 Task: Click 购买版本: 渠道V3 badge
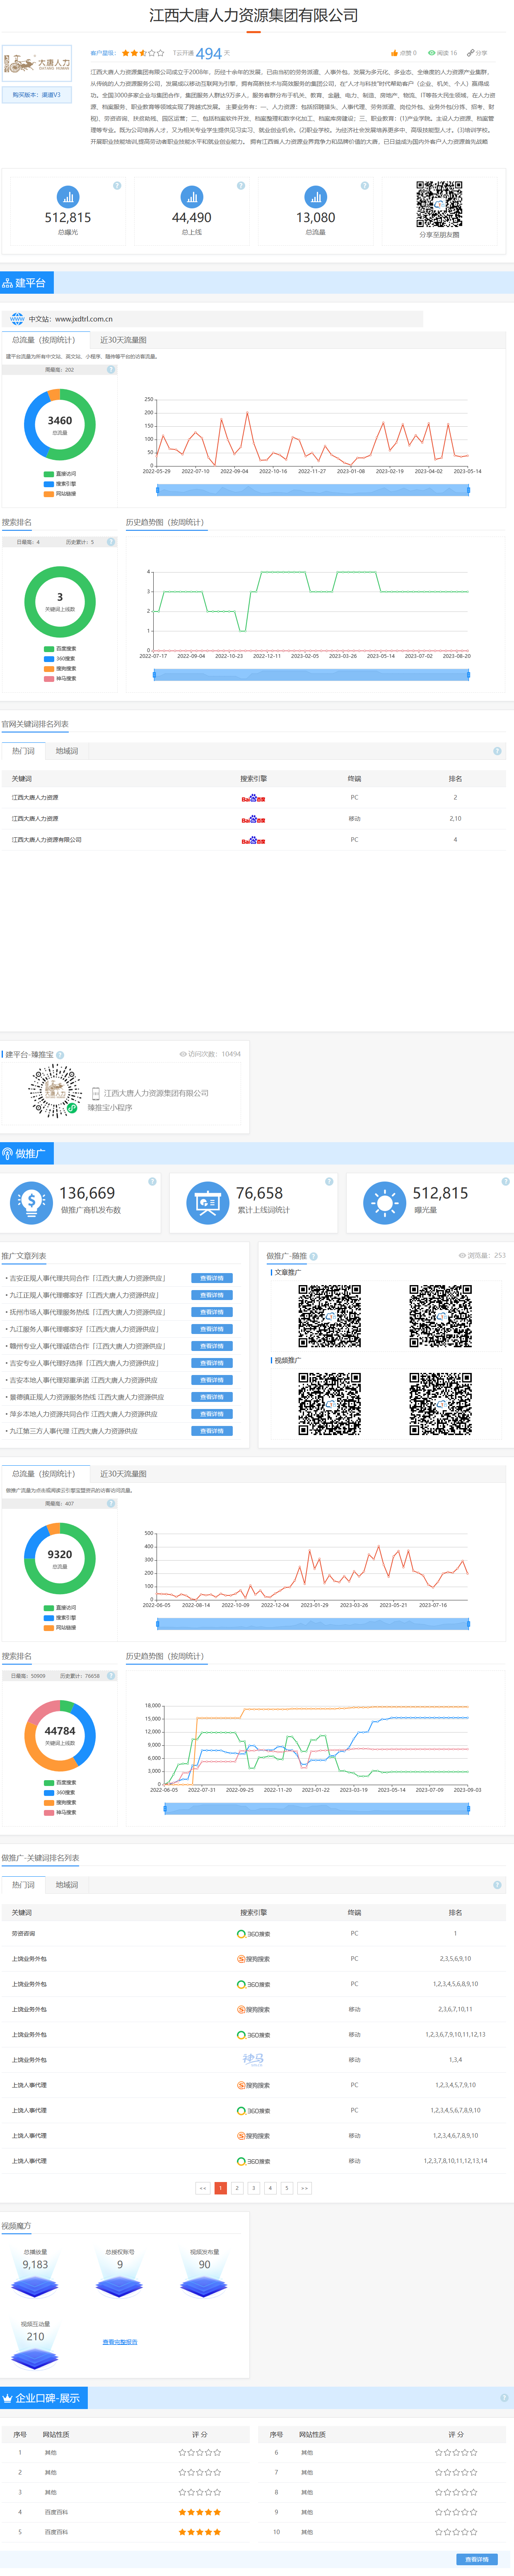[36, 95]
